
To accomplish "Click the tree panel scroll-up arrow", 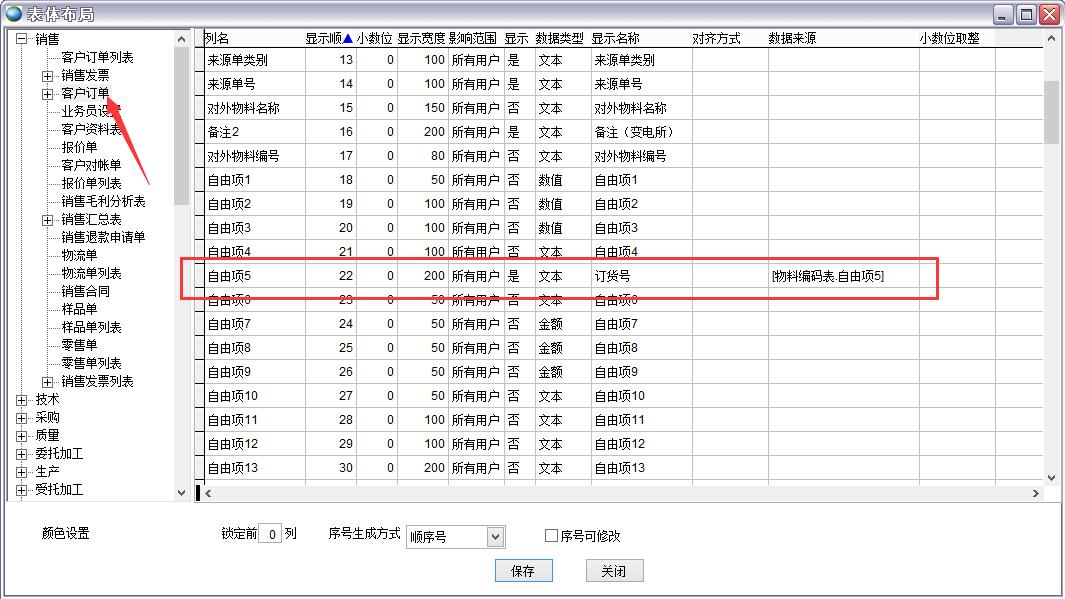I will tap(181, 40).
